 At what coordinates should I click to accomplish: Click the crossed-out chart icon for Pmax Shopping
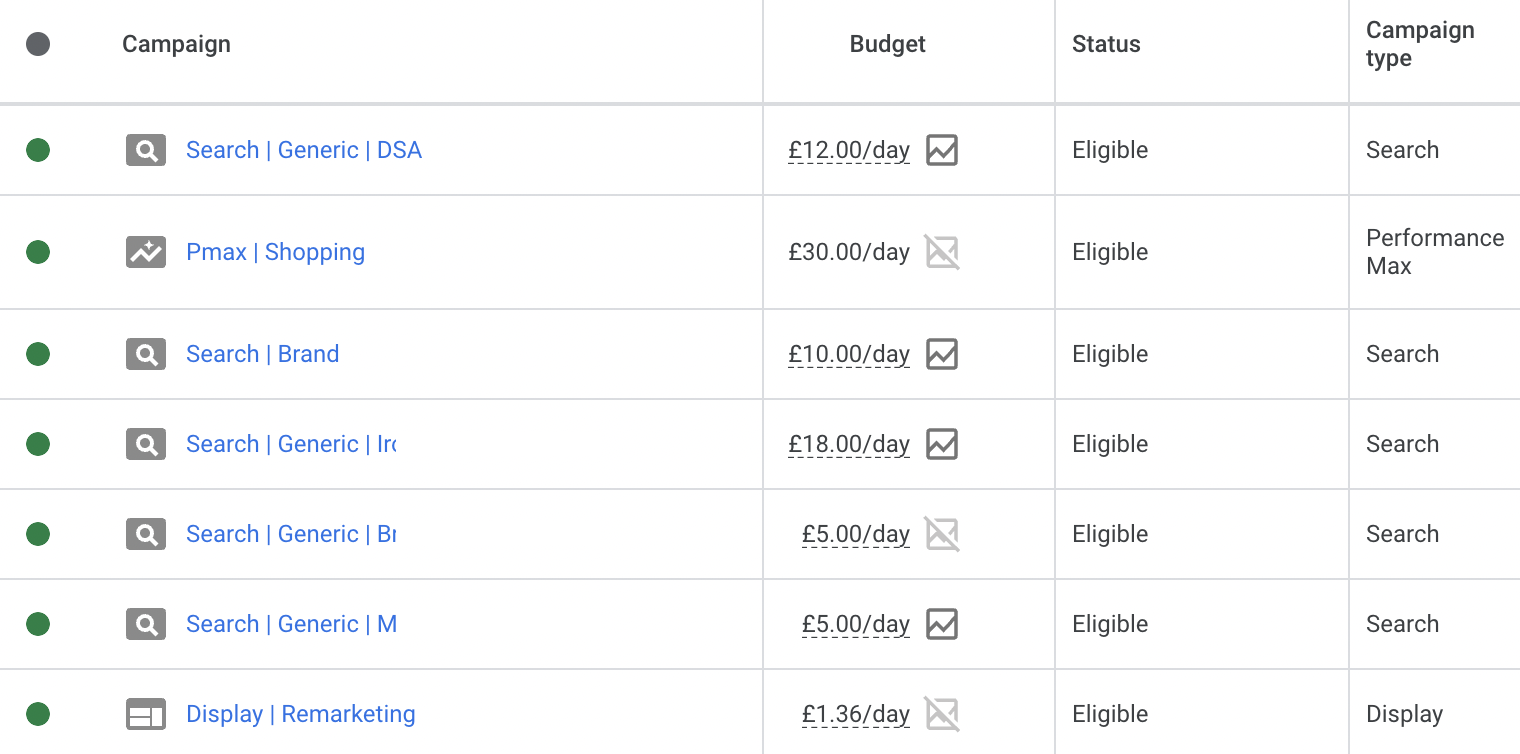(x=941, y=252)
